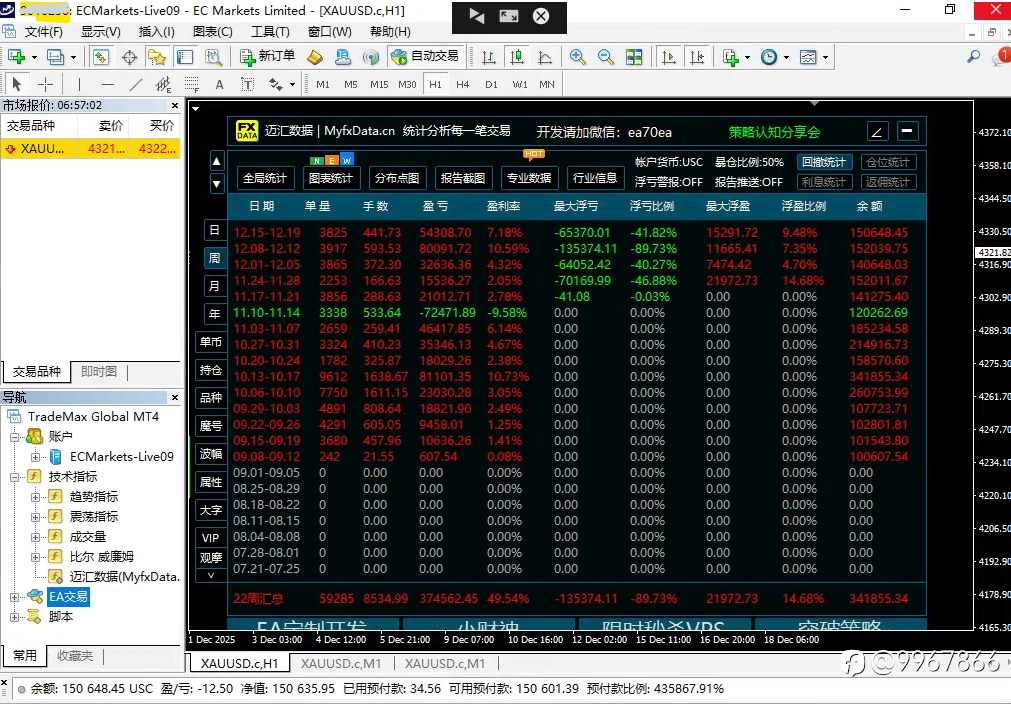Image resolution: width=1011 pixels, height=704 pixels.
Task: Click the 报告截图 button
Action: [463, 178]
